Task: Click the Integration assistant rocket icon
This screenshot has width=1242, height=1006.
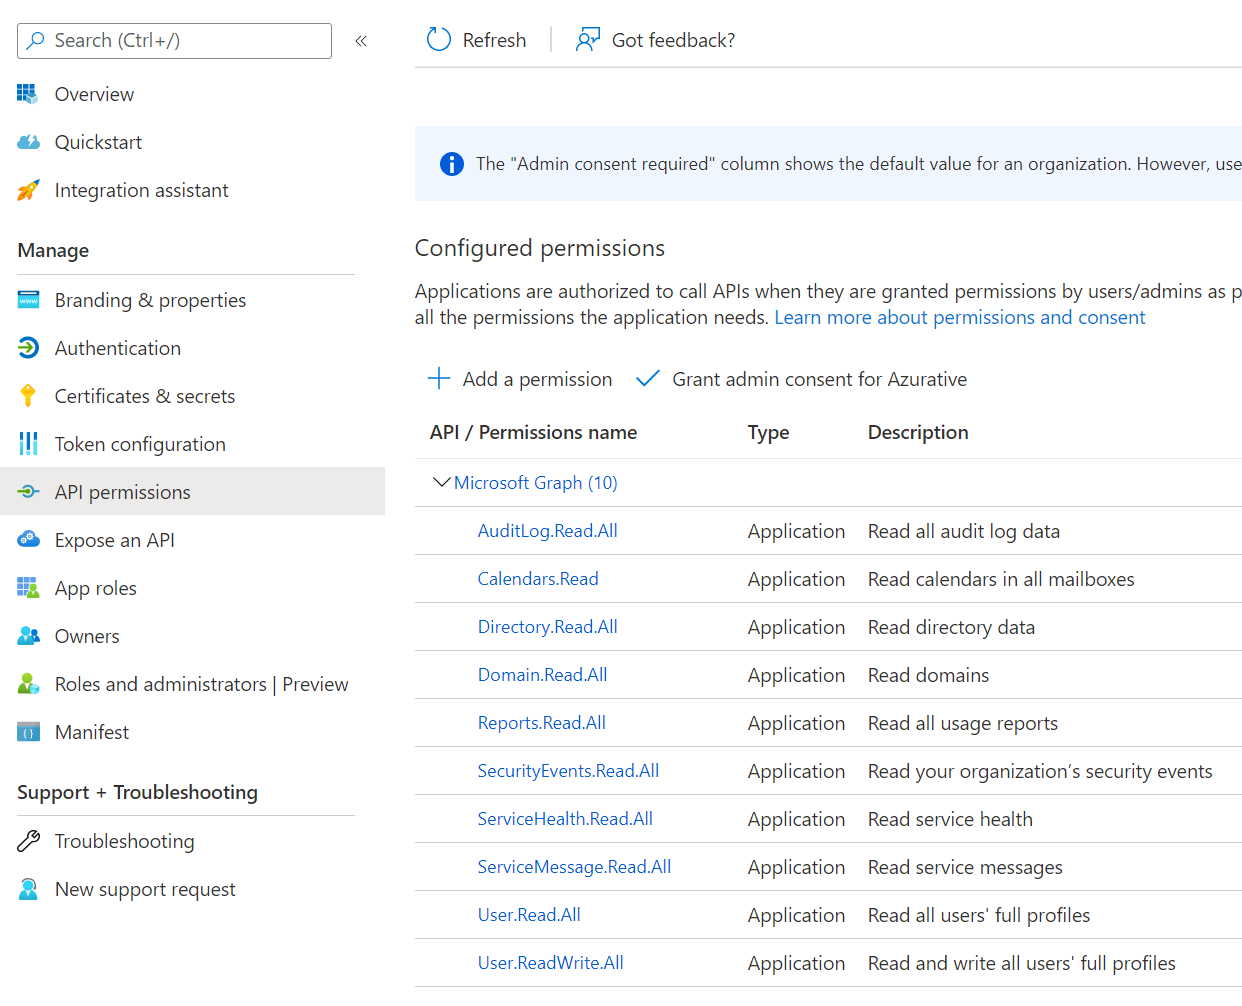Action: tap(28, 190)
